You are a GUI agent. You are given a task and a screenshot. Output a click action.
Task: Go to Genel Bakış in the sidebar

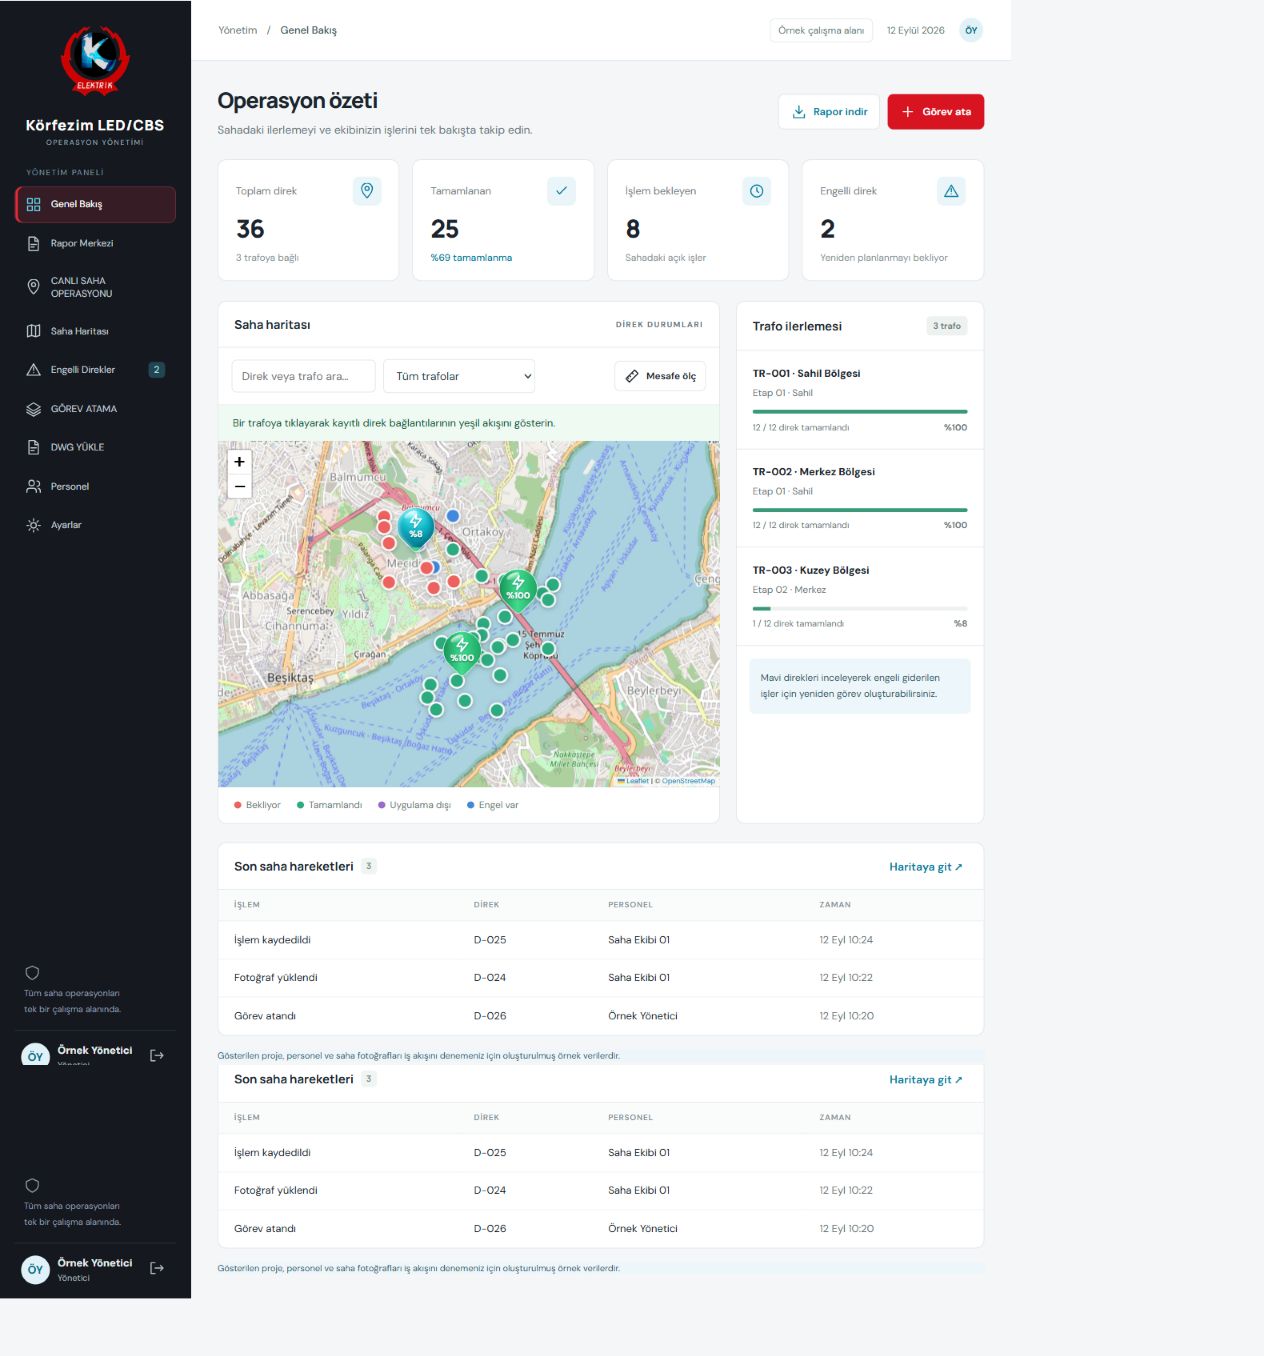click(96, 204)
